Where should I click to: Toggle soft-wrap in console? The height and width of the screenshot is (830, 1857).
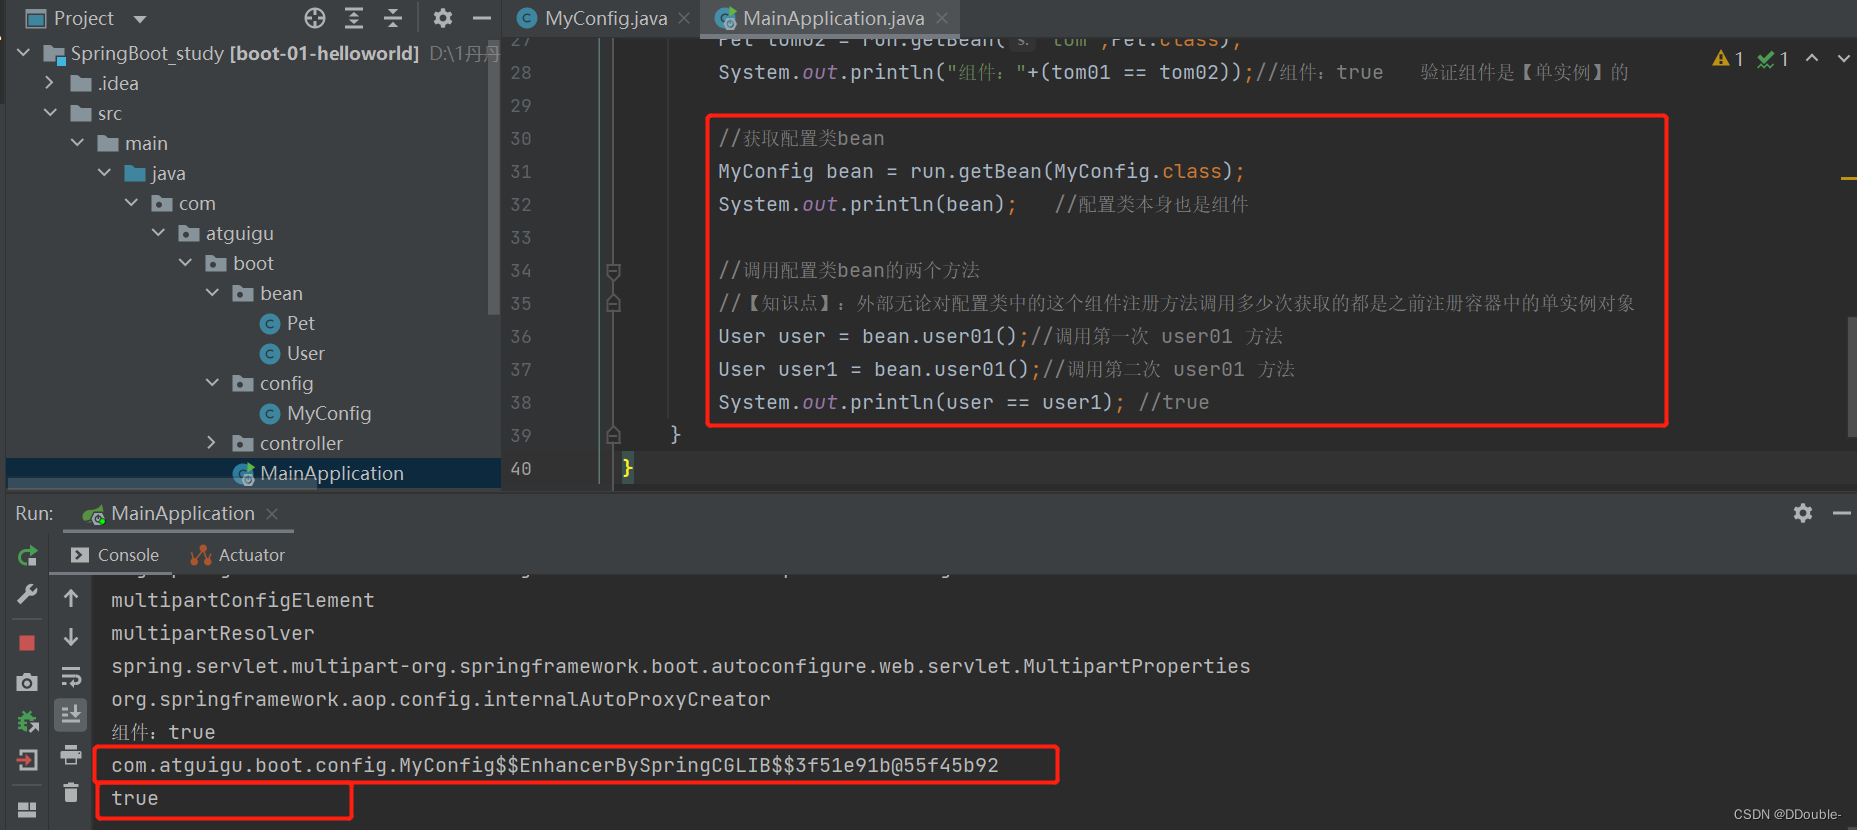(x=71, y=677)
